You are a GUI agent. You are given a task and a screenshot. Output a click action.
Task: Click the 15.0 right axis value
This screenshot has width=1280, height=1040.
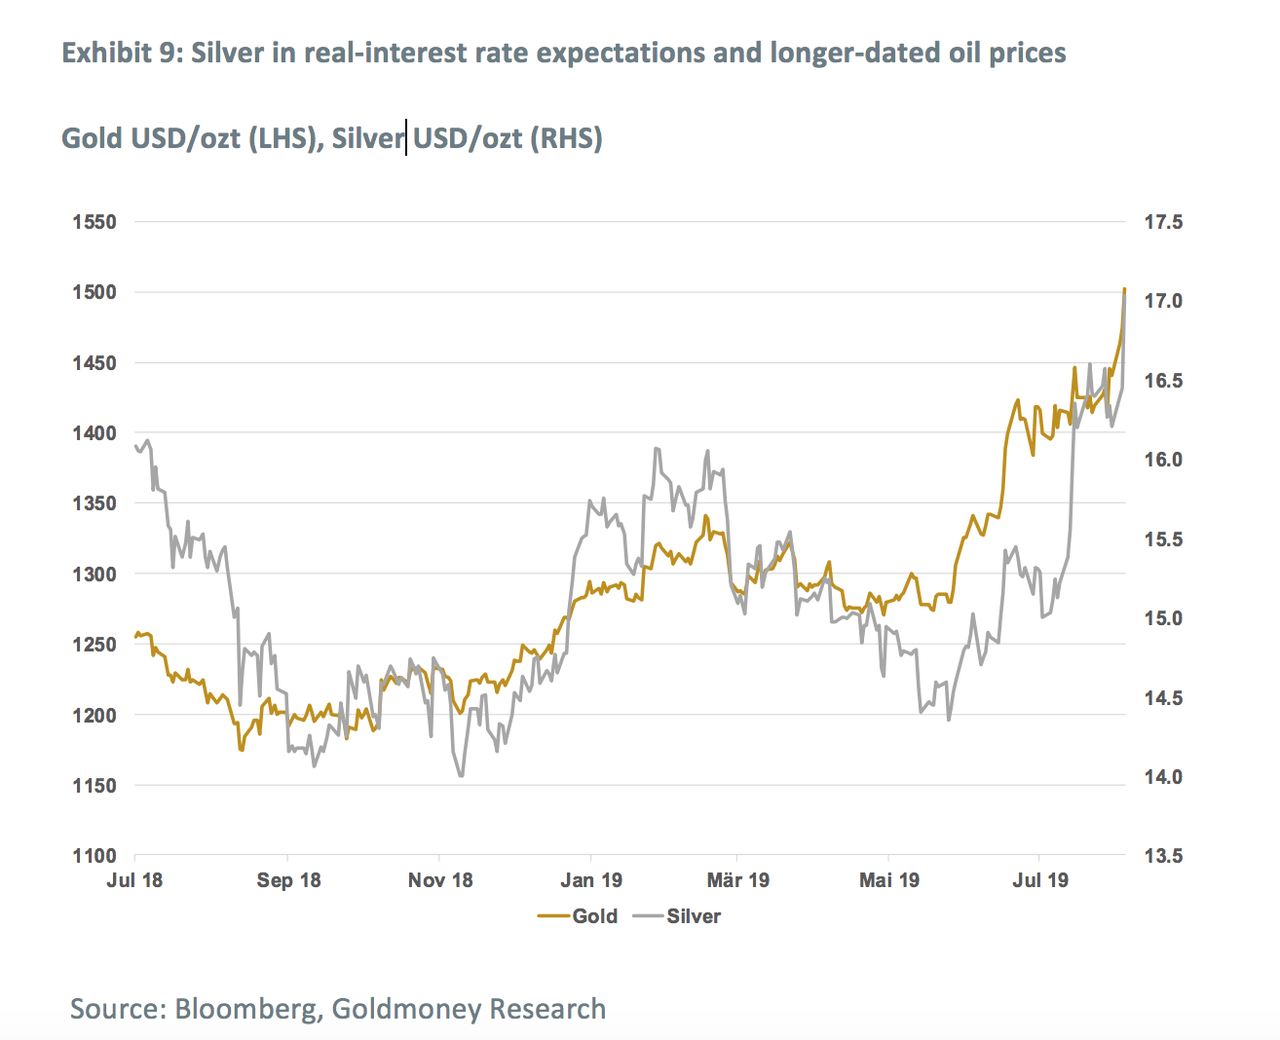1163,618
